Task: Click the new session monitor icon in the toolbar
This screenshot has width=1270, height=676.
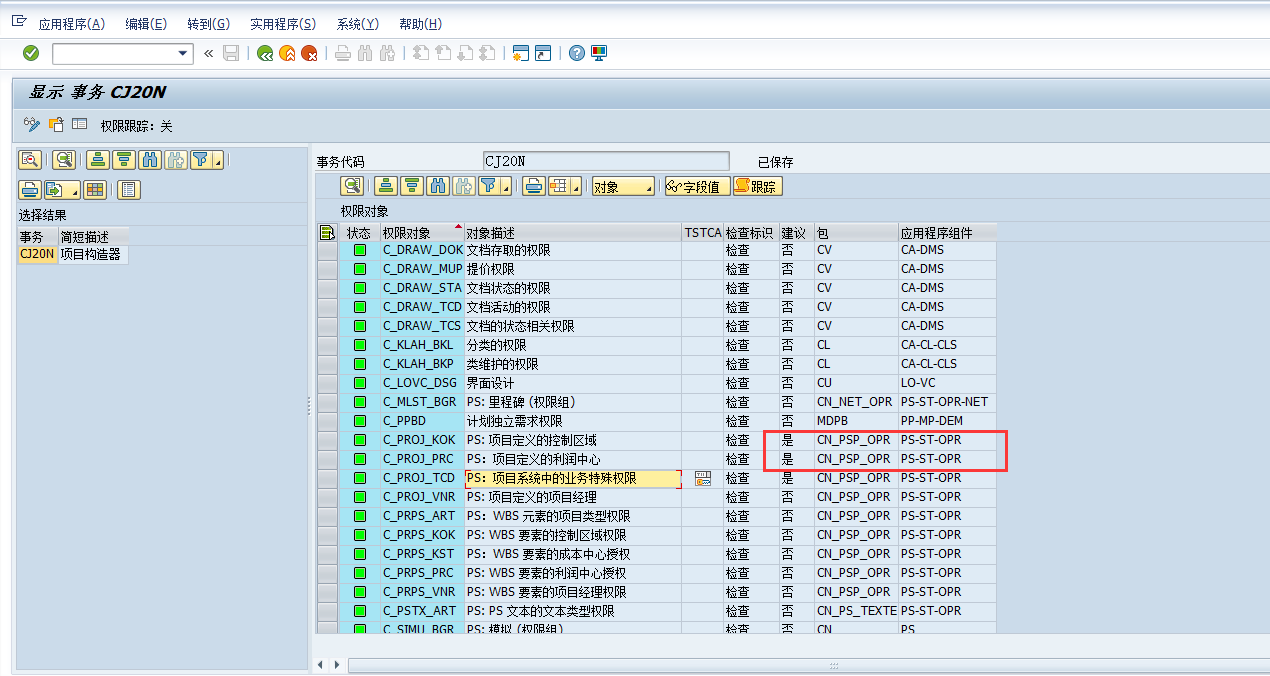Action: (520, 54)
